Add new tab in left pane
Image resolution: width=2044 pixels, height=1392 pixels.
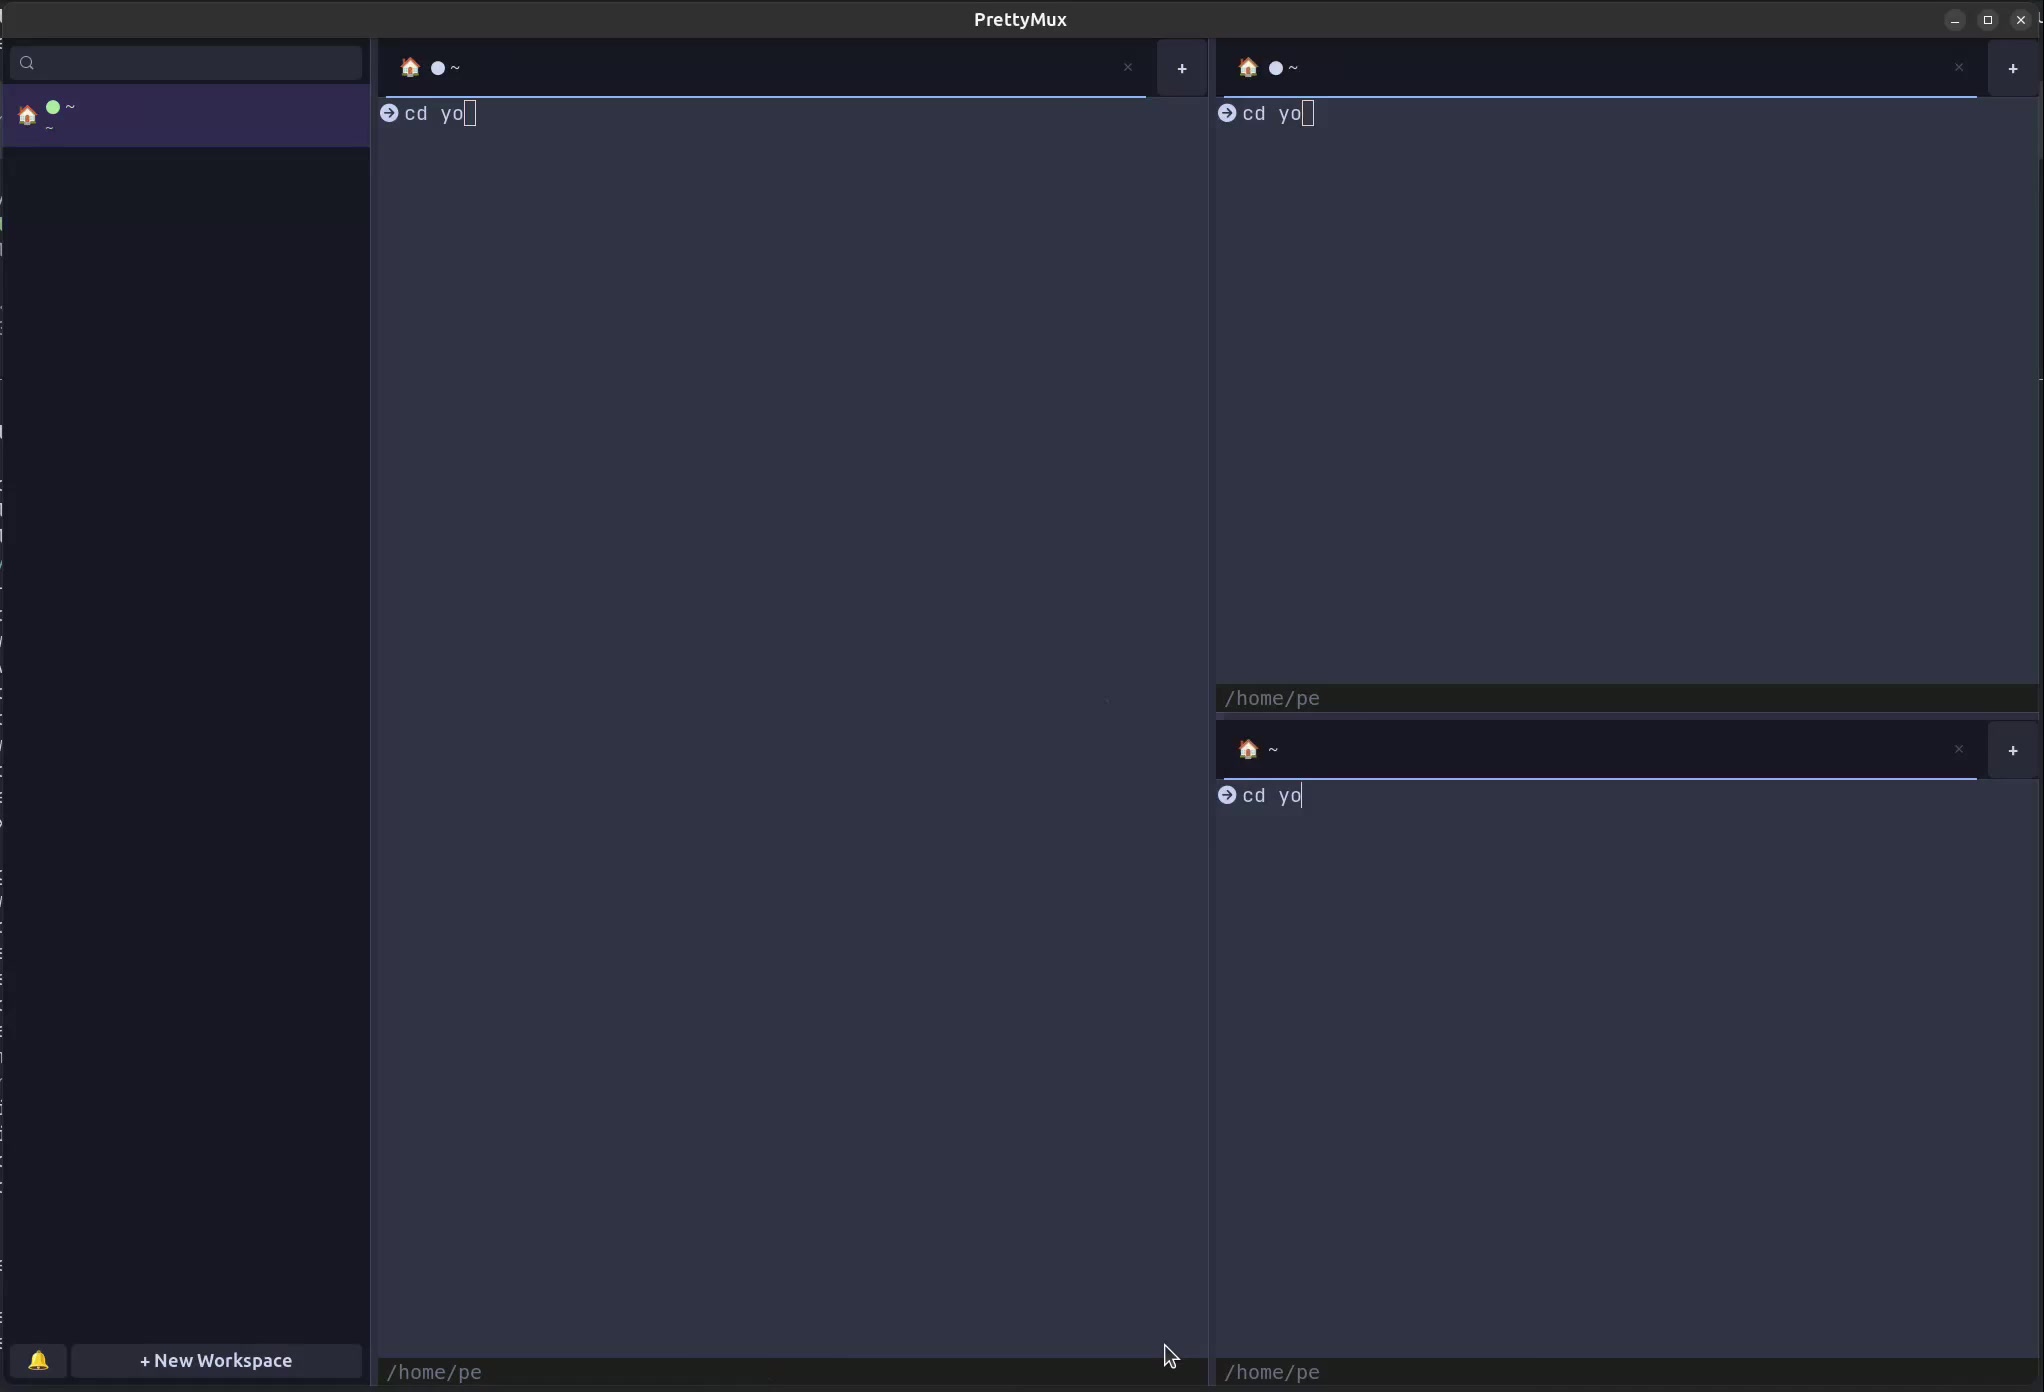(1181, 69)
